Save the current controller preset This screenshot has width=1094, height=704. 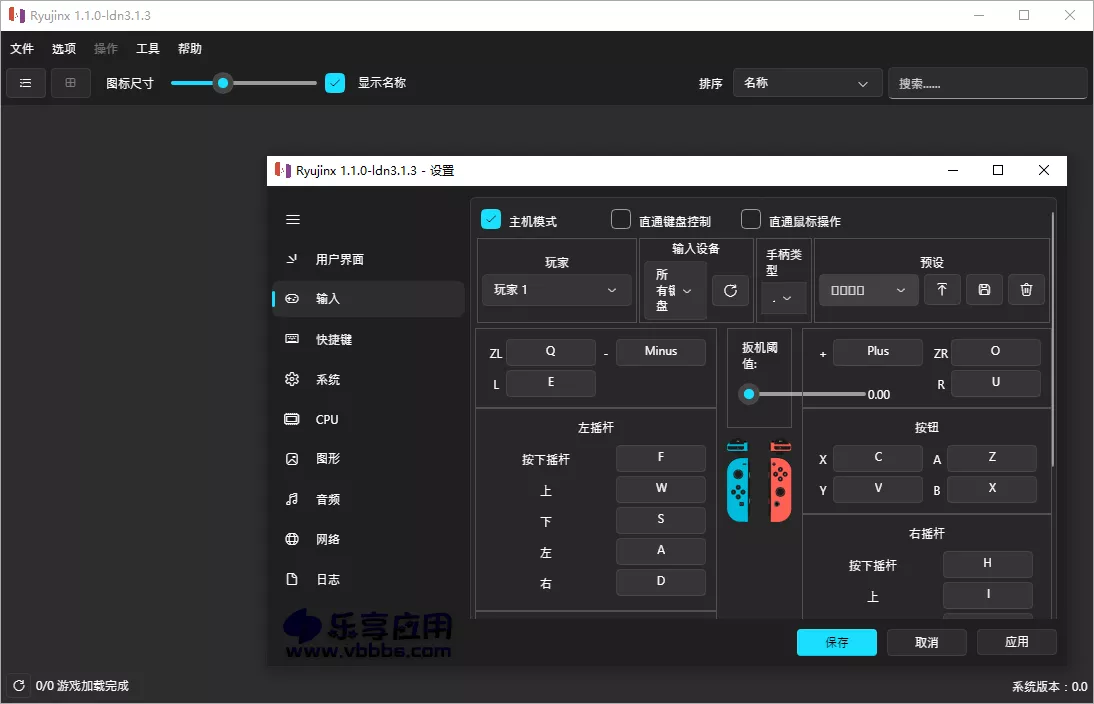[984, 289]
